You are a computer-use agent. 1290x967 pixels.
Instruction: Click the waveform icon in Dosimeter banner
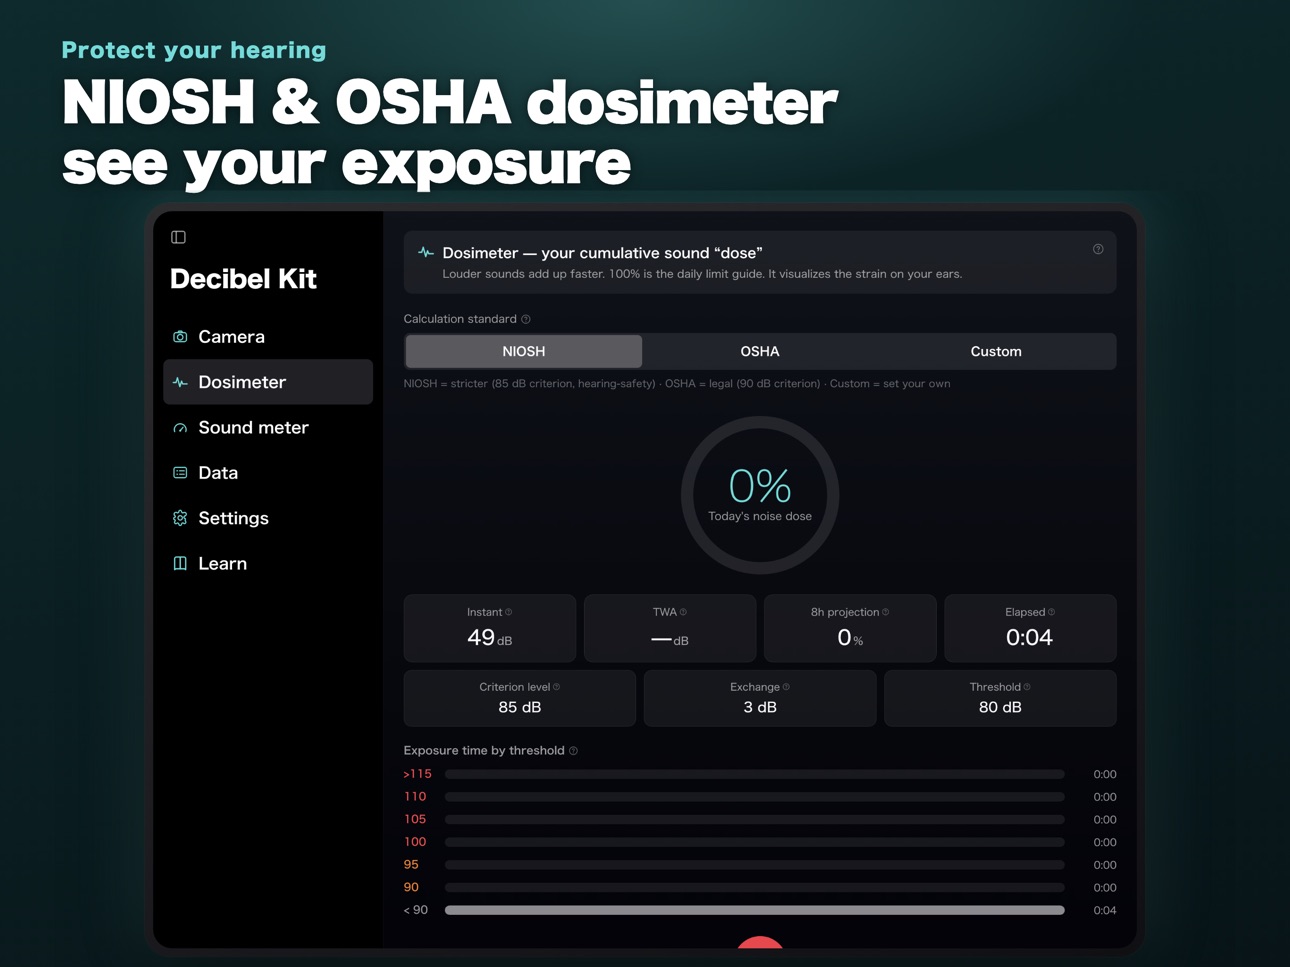click(x=426, y=253)
